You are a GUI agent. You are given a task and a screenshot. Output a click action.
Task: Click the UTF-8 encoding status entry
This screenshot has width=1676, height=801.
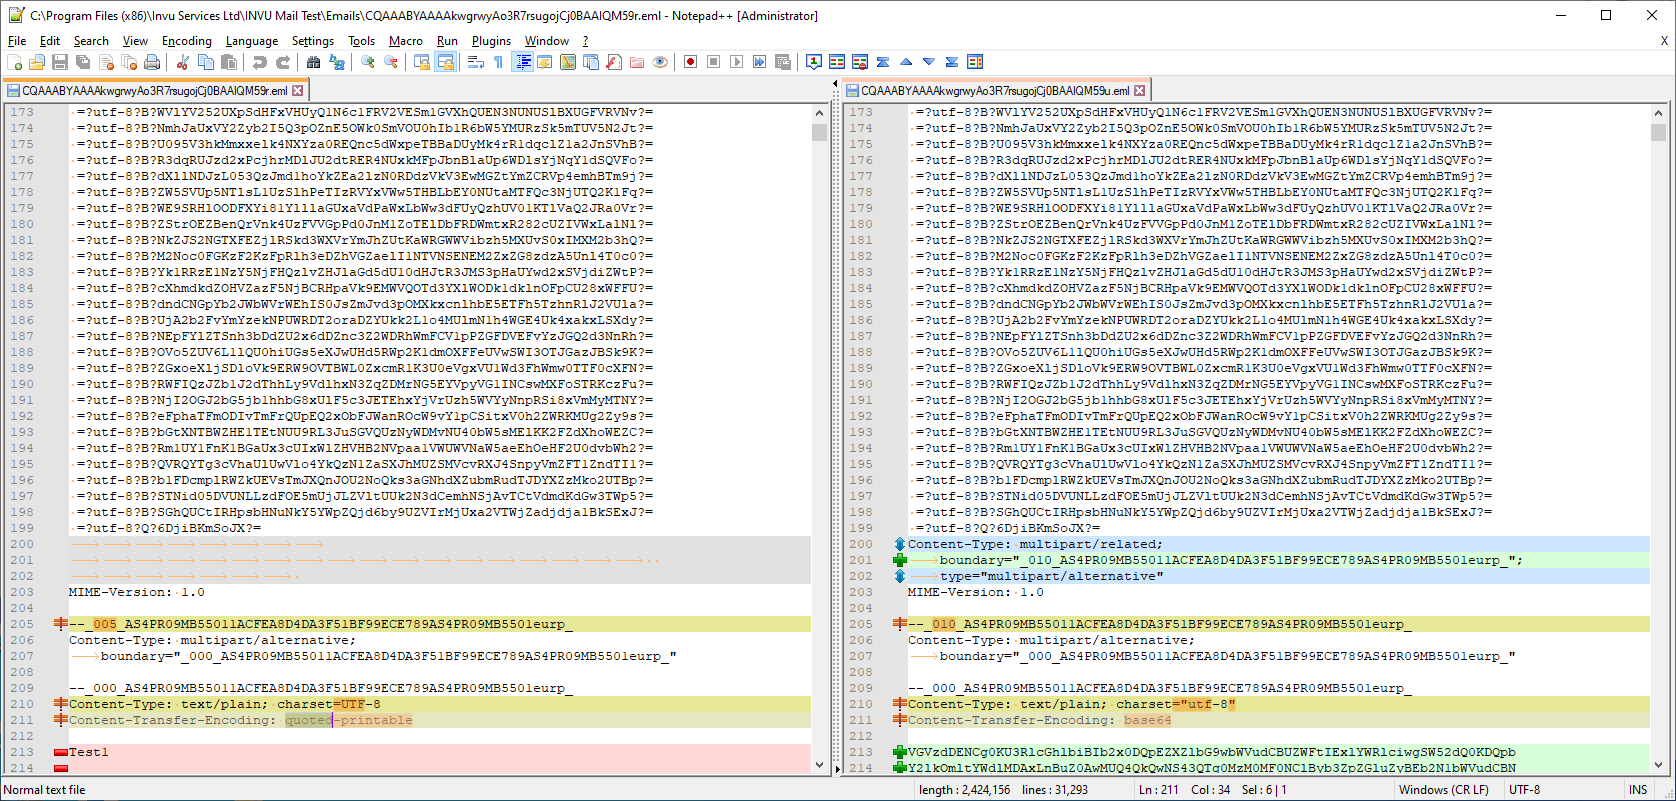pyautogui.click(x=1524, y=790)
